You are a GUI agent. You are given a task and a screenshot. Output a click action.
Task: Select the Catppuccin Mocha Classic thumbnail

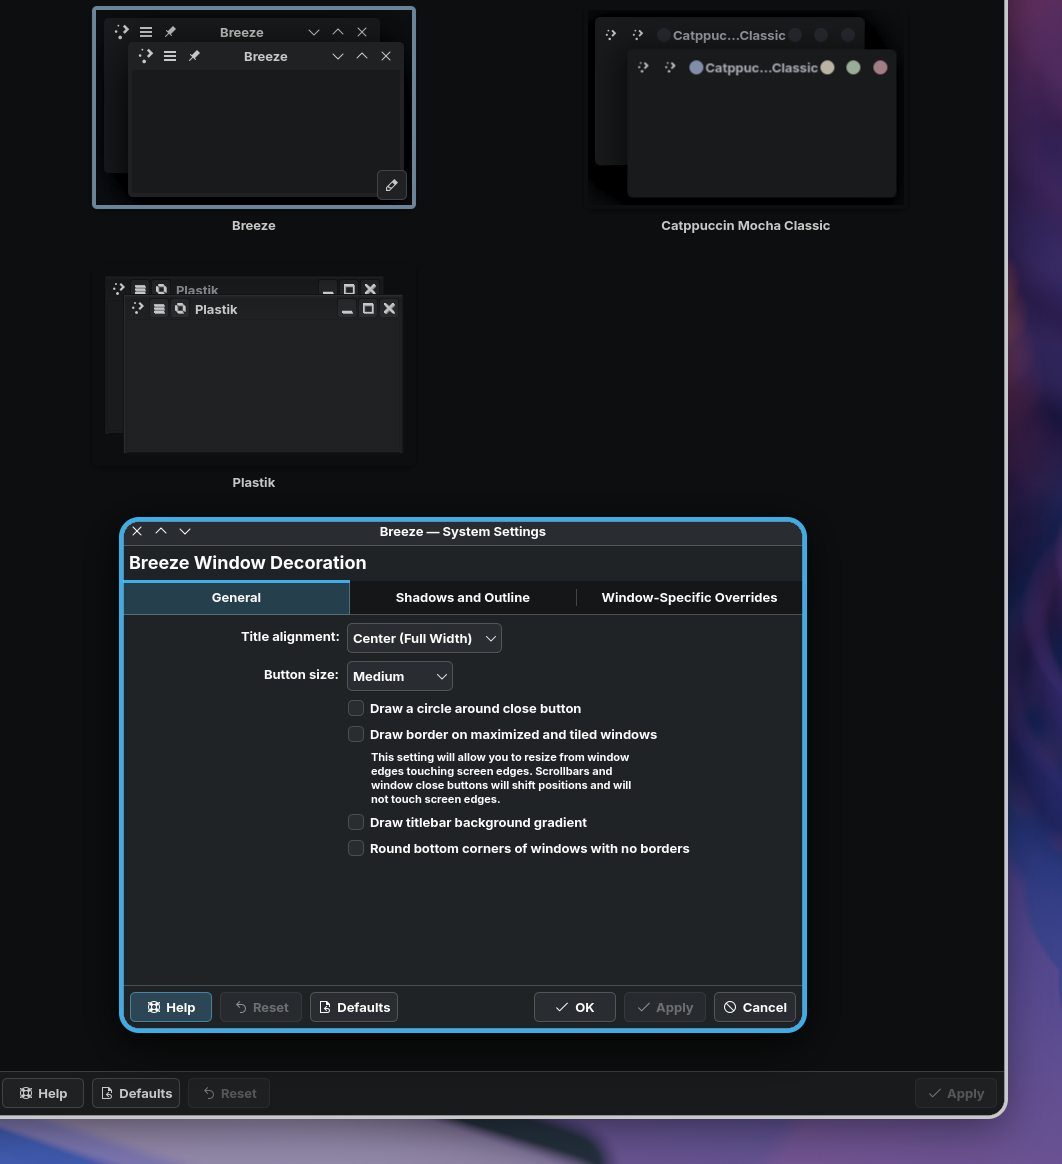(x=746, y=108)
